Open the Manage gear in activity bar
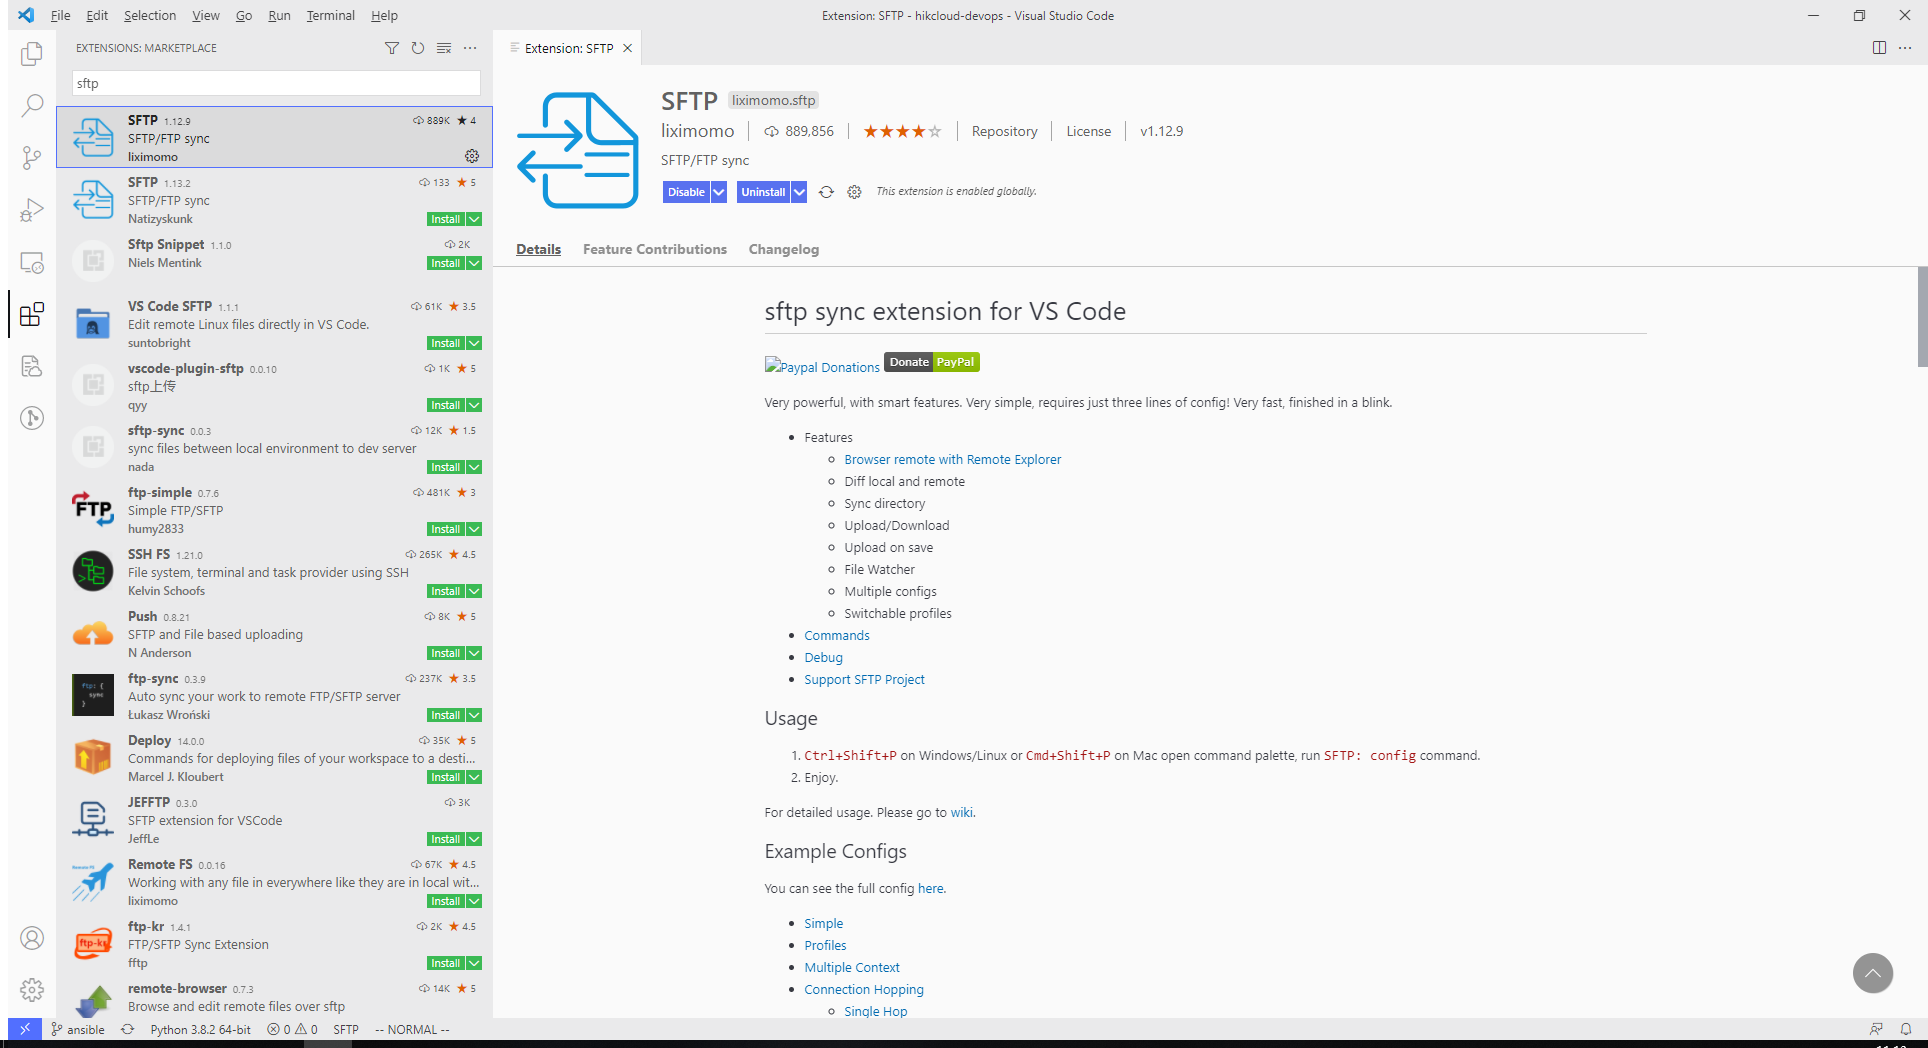Viewport: 1928px width, 1048px height. 32,990
